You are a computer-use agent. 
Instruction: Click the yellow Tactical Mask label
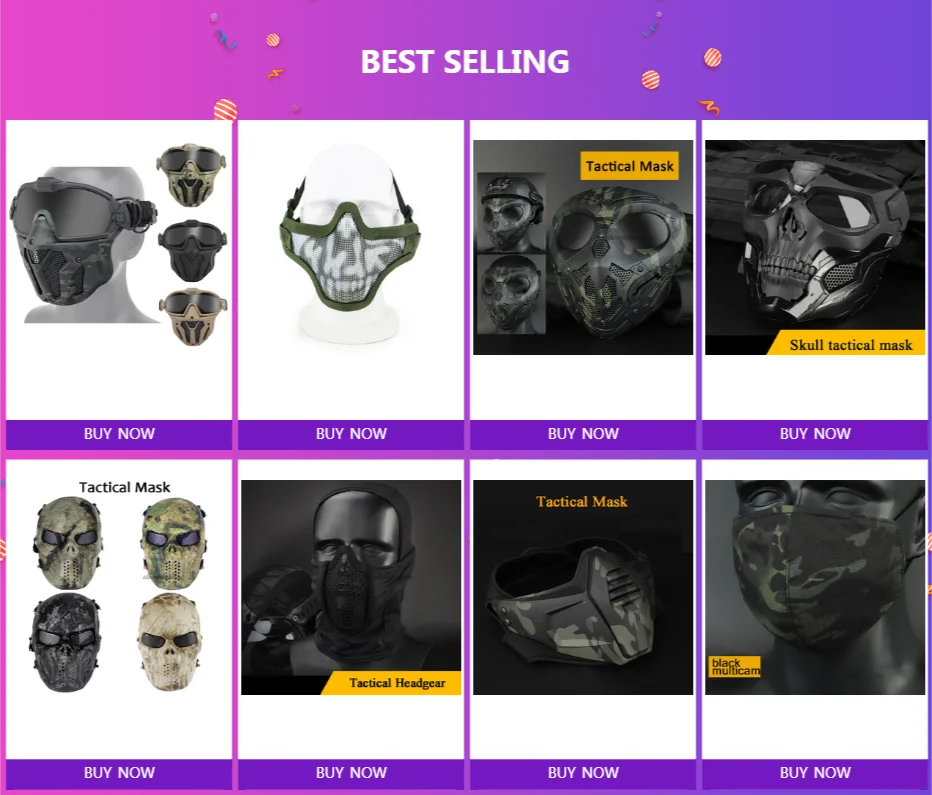click(629, 166)
